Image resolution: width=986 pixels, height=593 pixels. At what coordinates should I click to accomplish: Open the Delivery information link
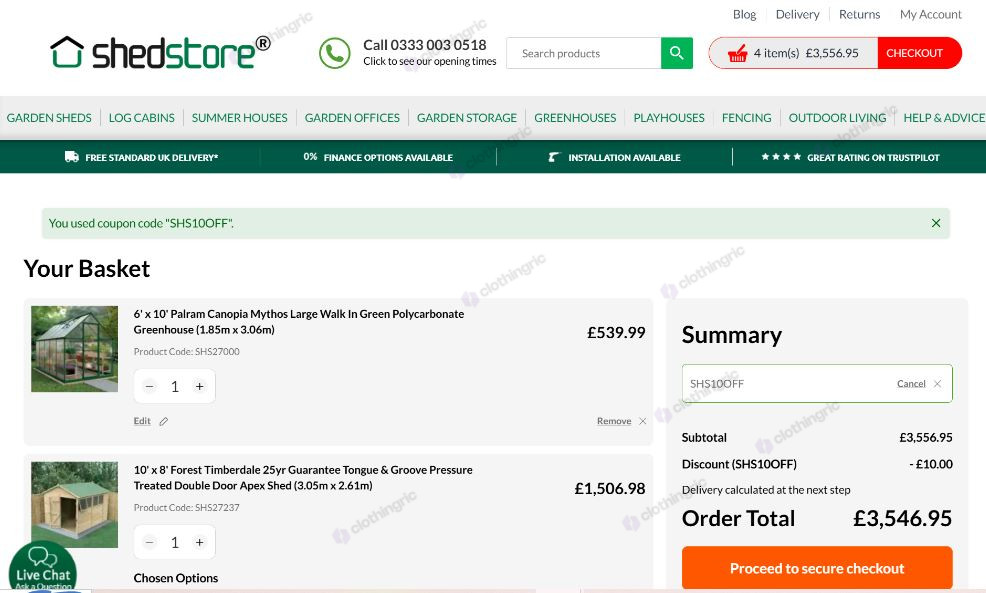pyautogui.click(x=797, y=14)
